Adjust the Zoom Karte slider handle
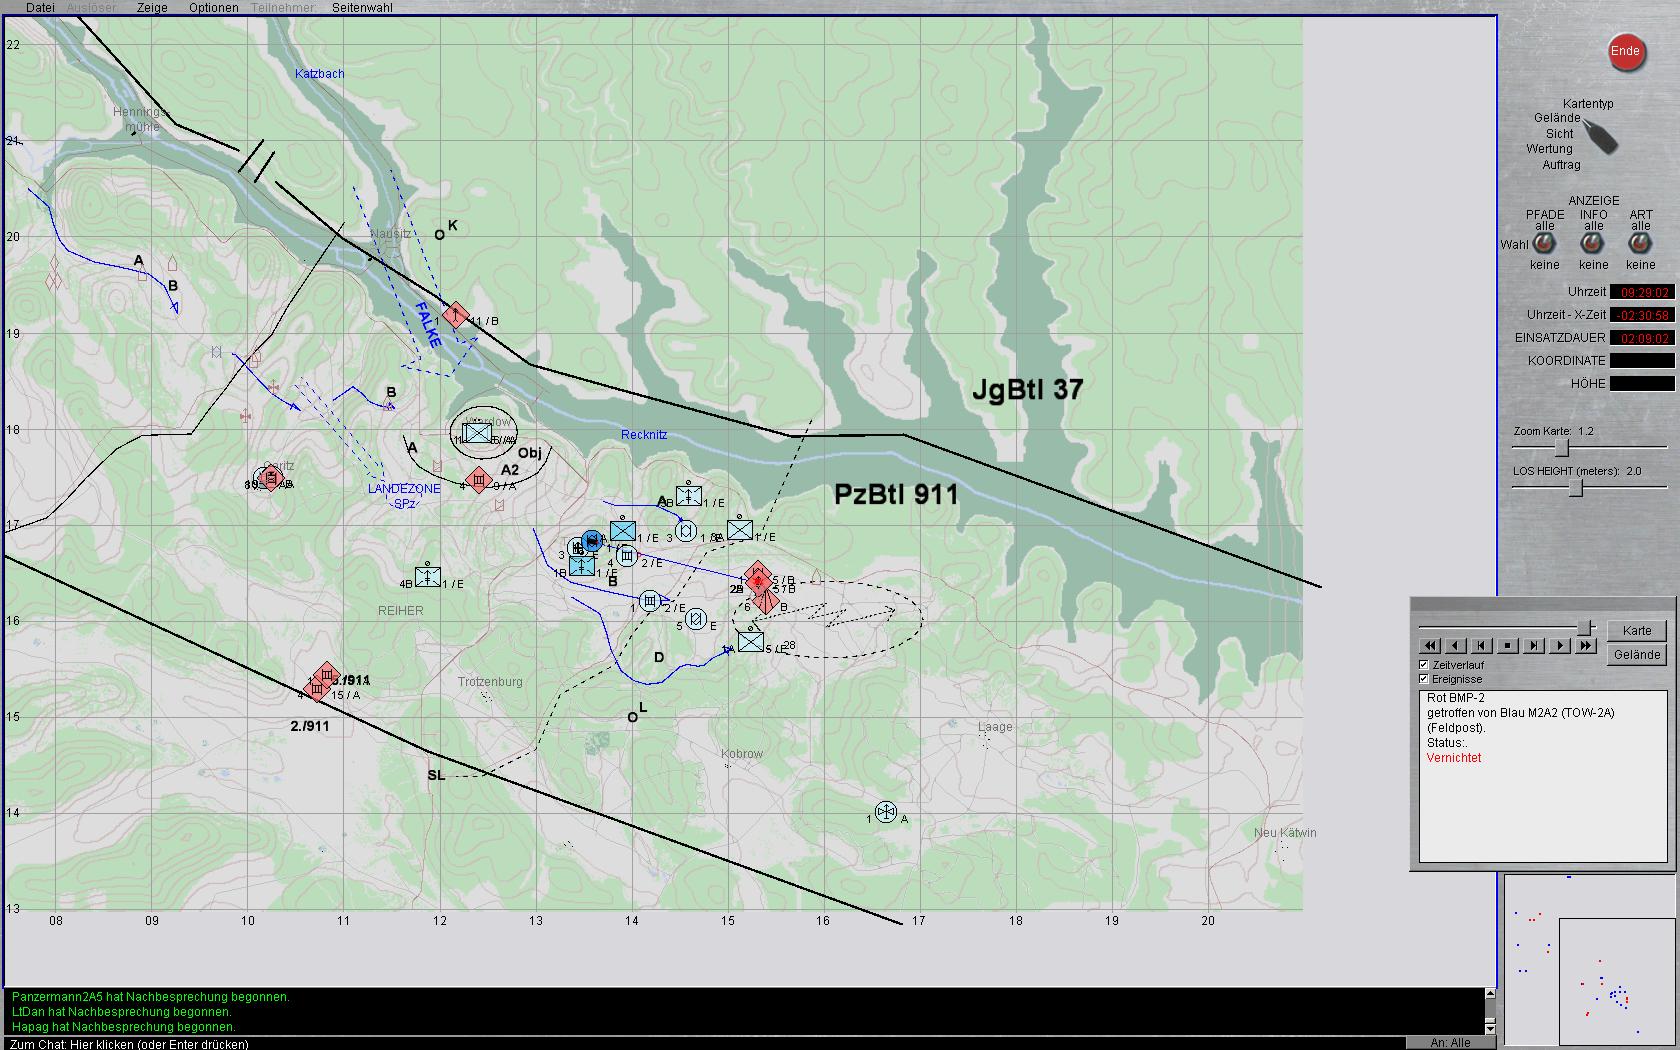The image size is (1680, 1050). [x=1562, y=448]
